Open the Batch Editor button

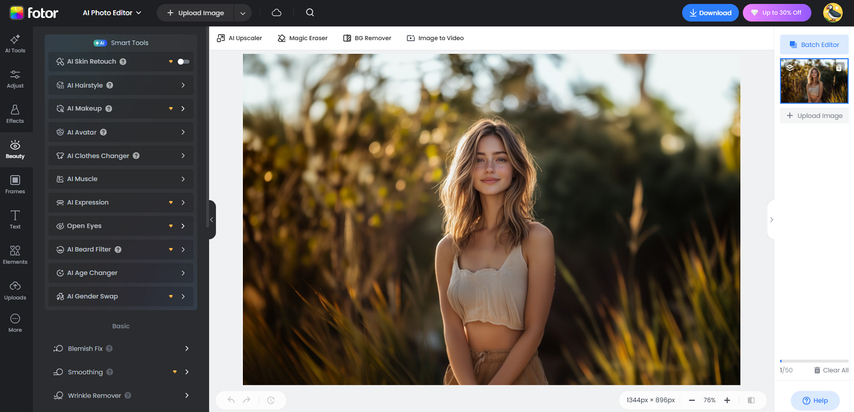click(814, 45)
